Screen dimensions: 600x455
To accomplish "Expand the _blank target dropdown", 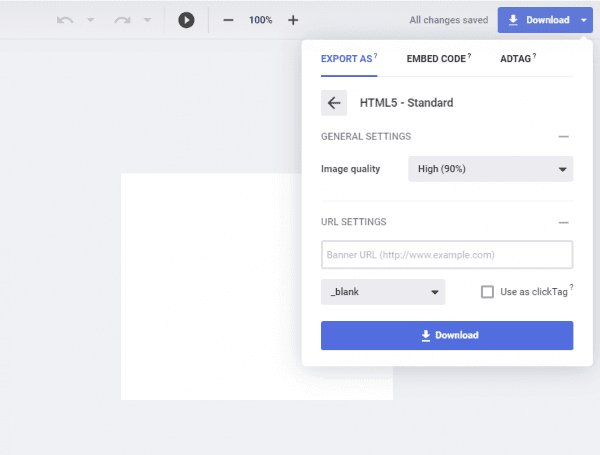I will [x=382, y=292].
